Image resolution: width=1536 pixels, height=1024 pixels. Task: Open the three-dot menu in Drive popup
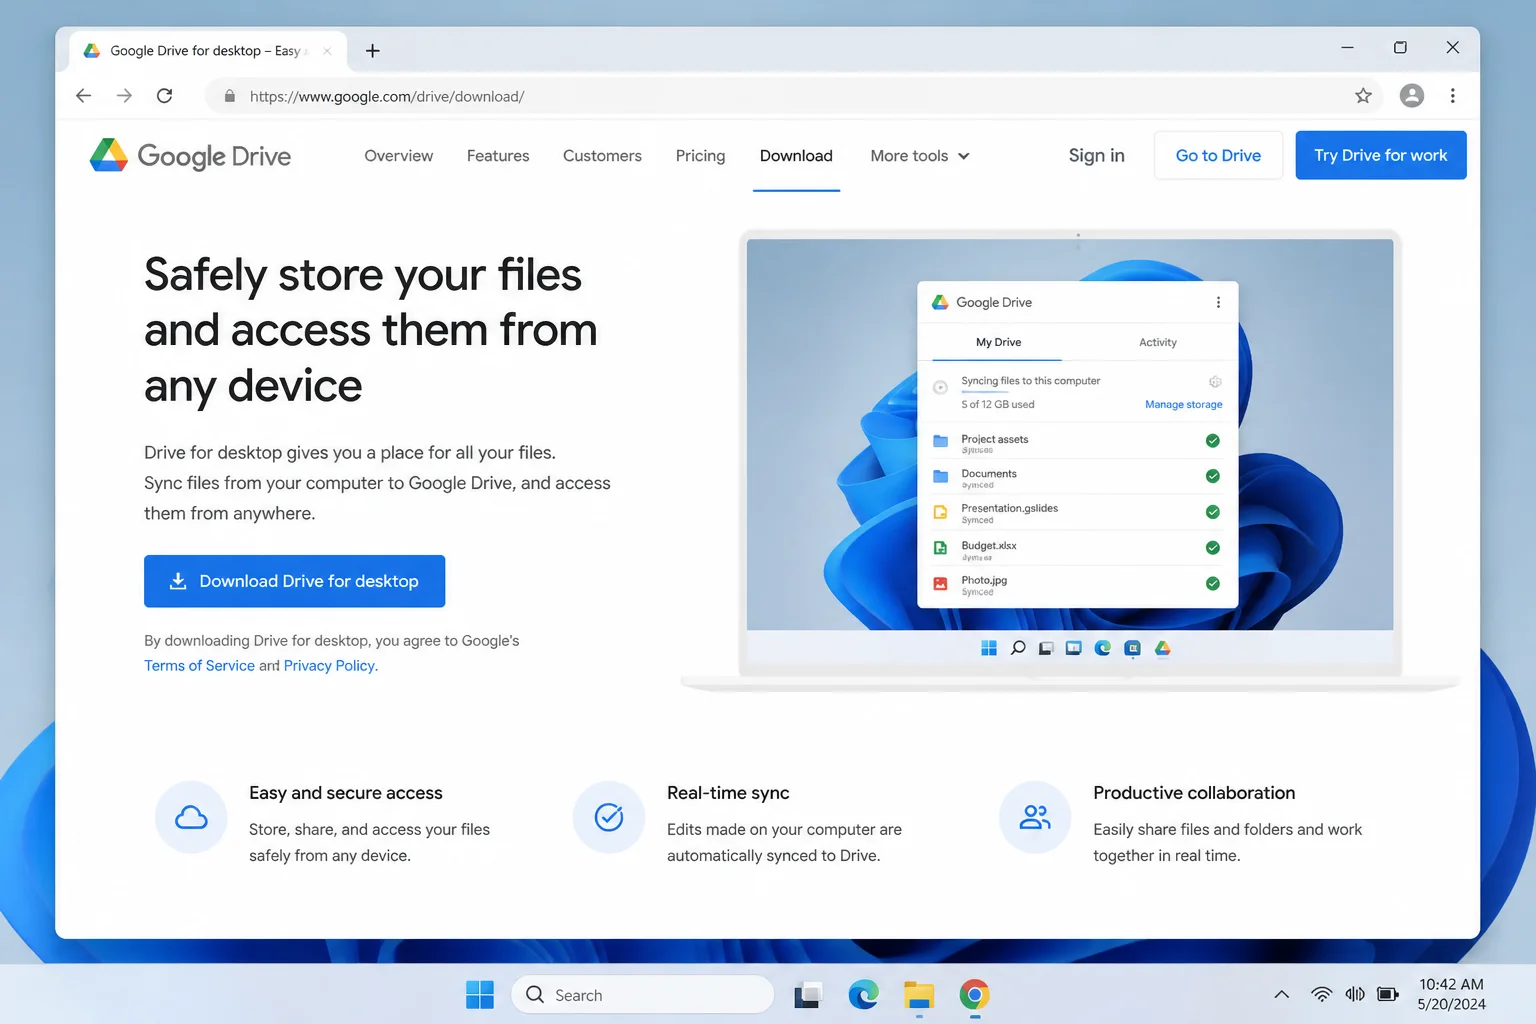(x=1218, y=302)
